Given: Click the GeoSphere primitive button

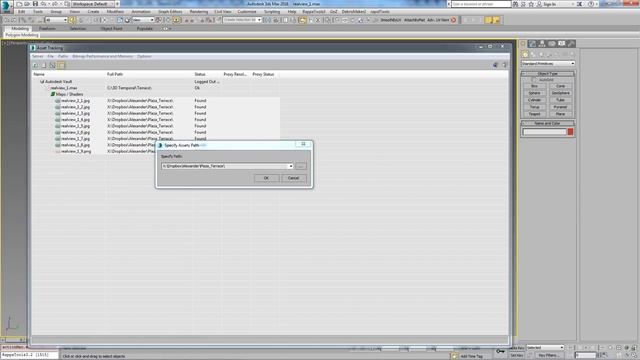Looking at the screenshot, I should (x=560, y=93).
